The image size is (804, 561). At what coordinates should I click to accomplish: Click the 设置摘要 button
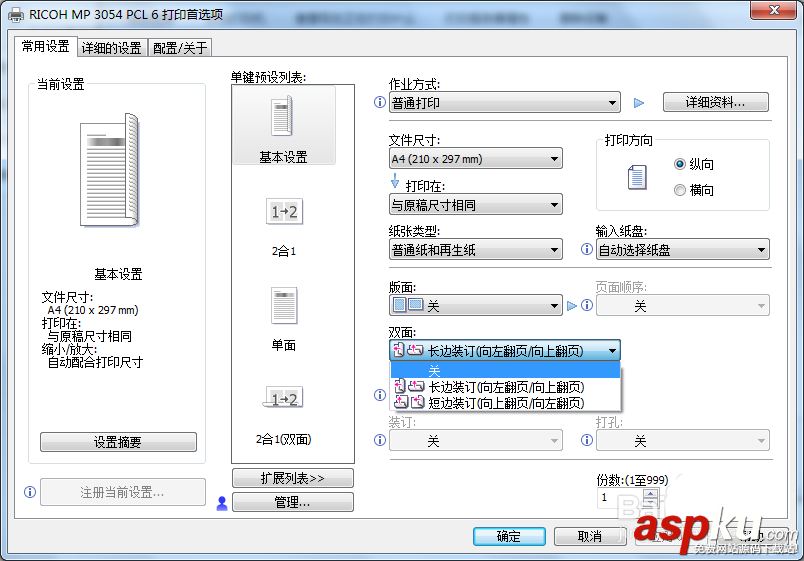[118, 442]
